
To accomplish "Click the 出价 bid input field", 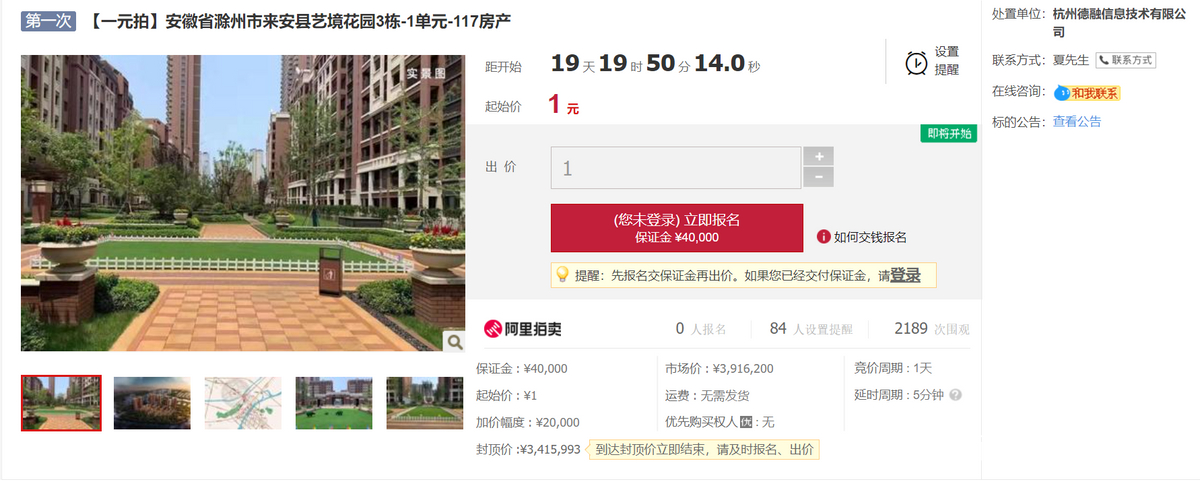I will tap(676, 168).
